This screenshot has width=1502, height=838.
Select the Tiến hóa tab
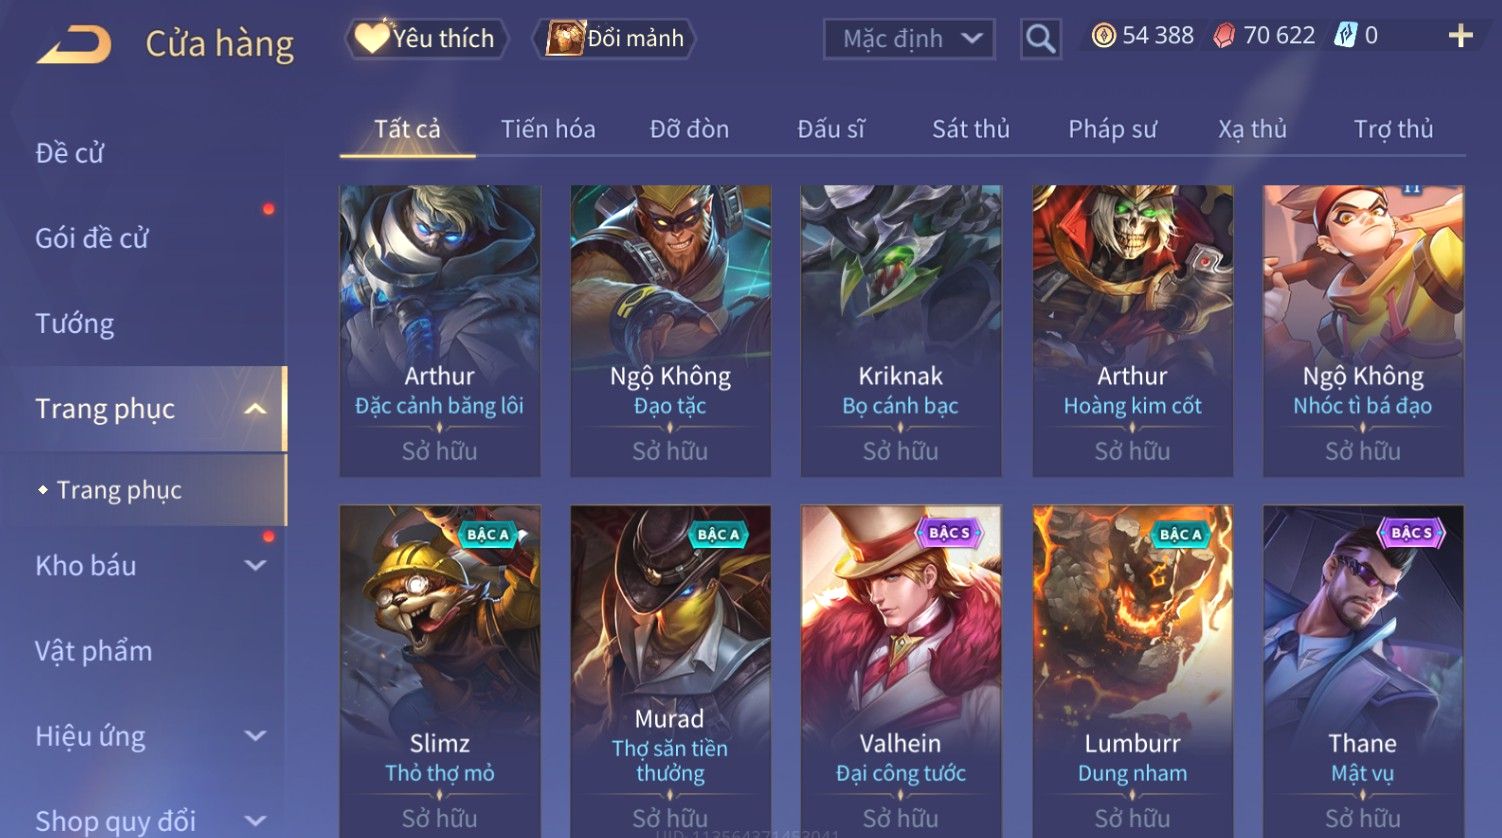pos(548,129)
